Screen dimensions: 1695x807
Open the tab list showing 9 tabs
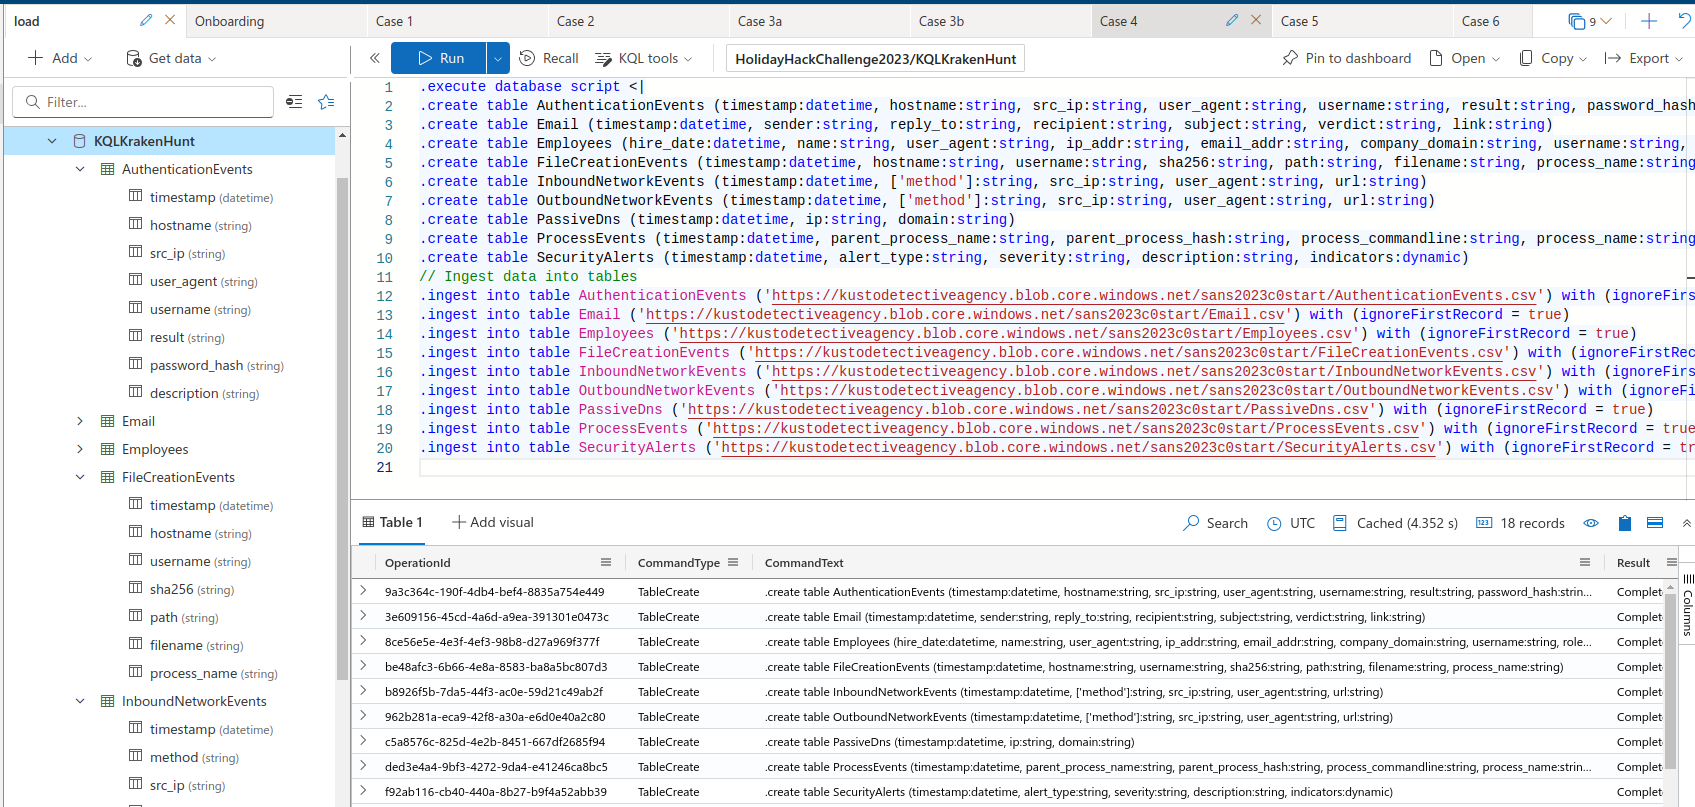click(1590, 21)
